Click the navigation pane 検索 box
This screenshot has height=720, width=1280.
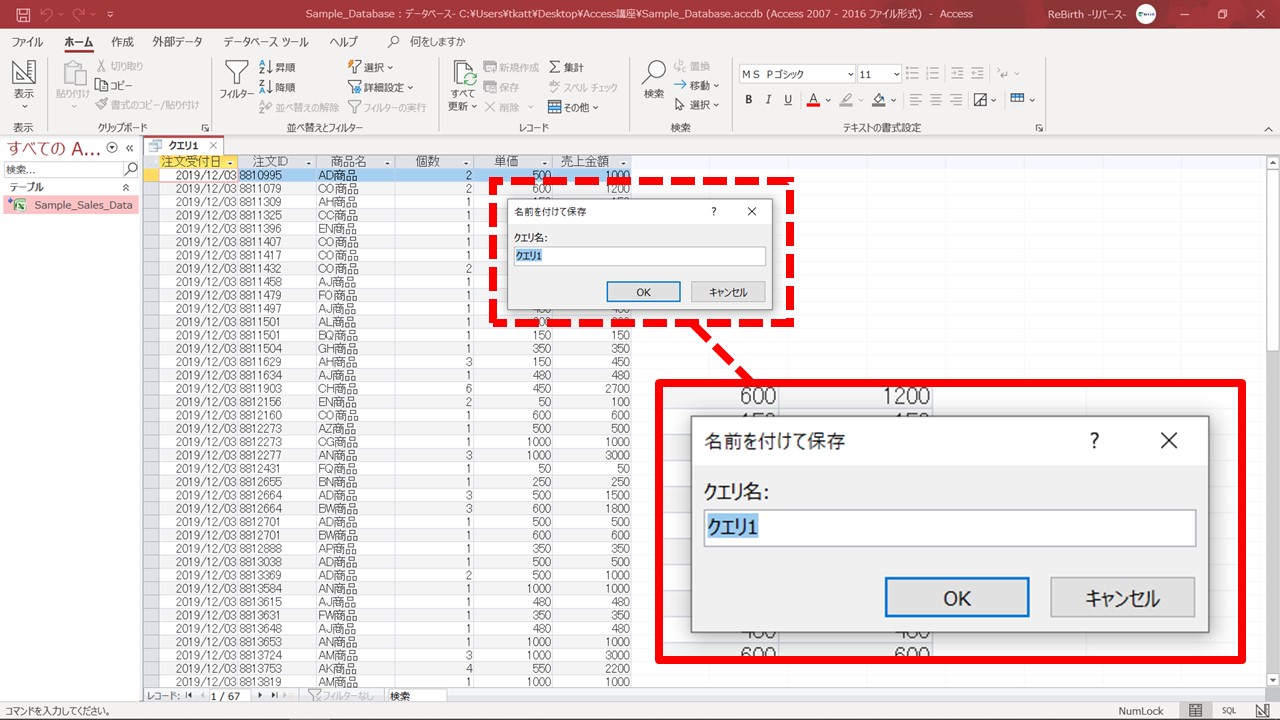click(x=64, y=170)
